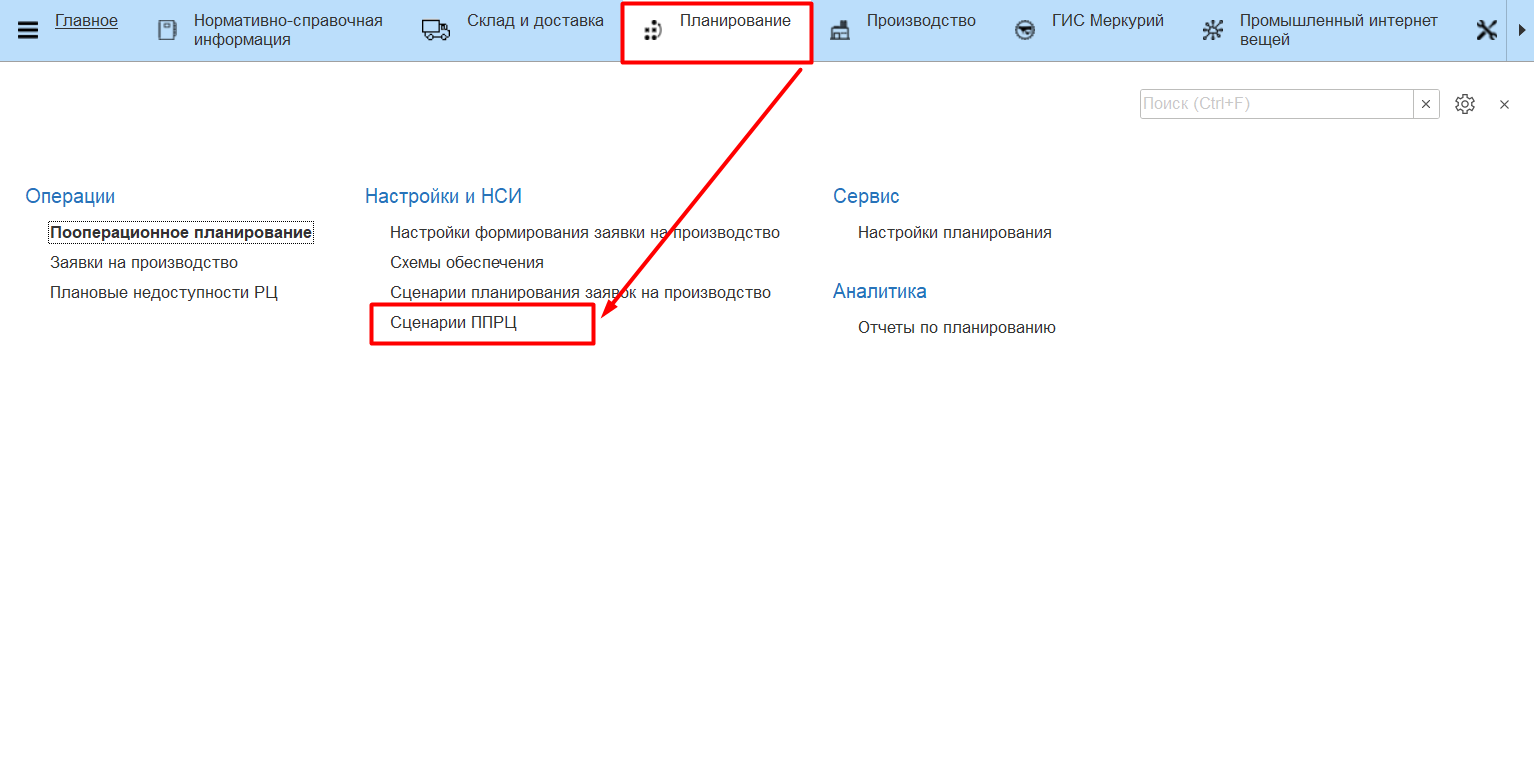
Task: Open Отчеты по планированию
Action: [957, 328]
